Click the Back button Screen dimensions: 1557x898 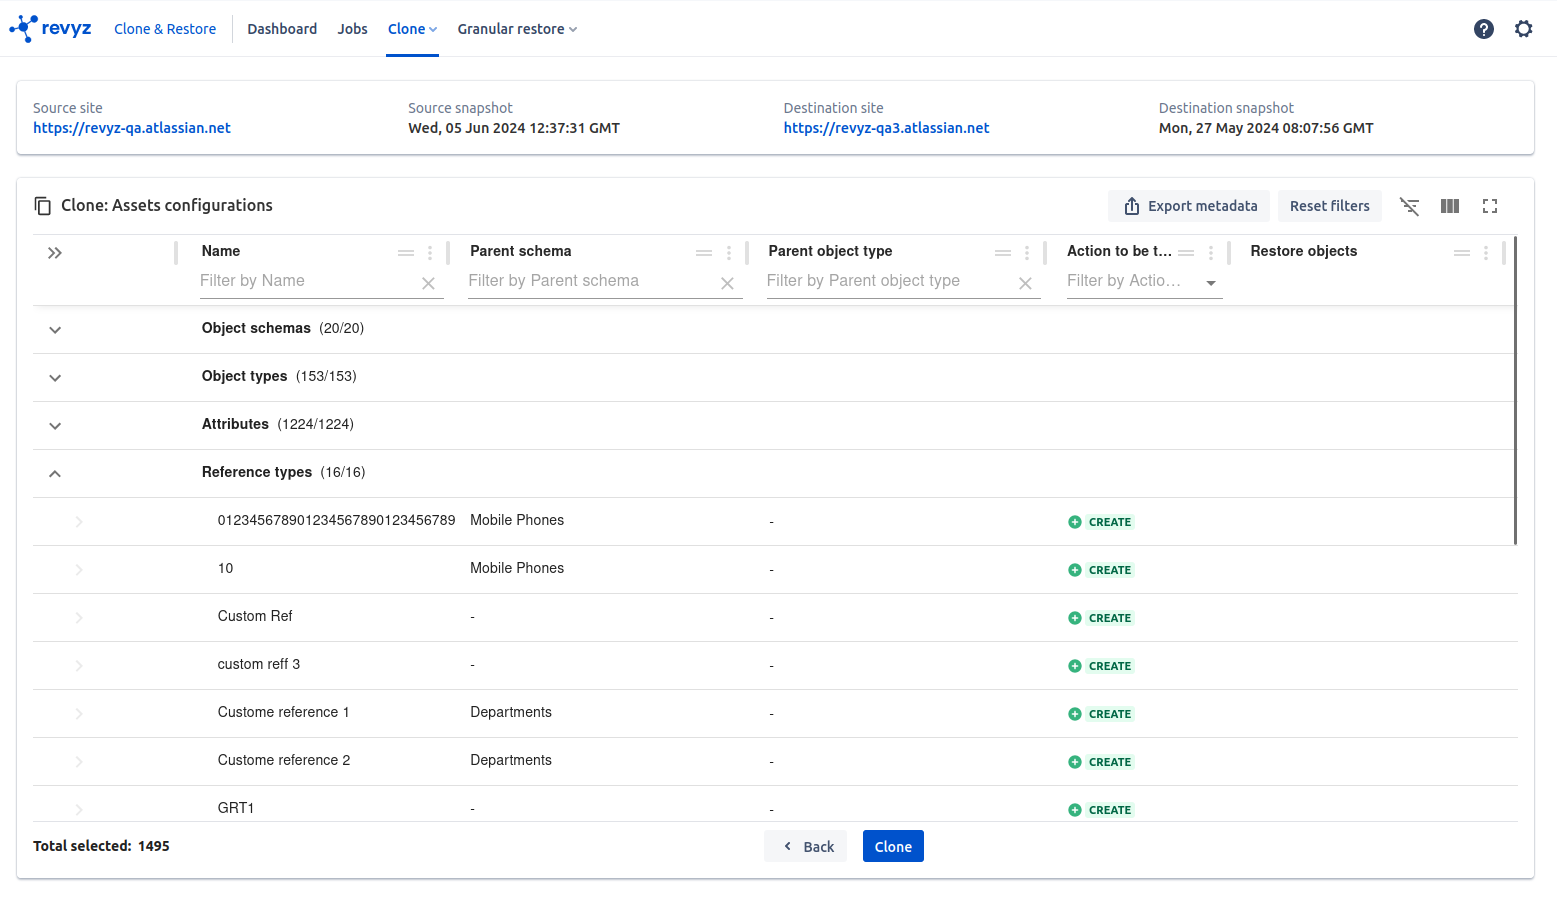pos(806,846)
